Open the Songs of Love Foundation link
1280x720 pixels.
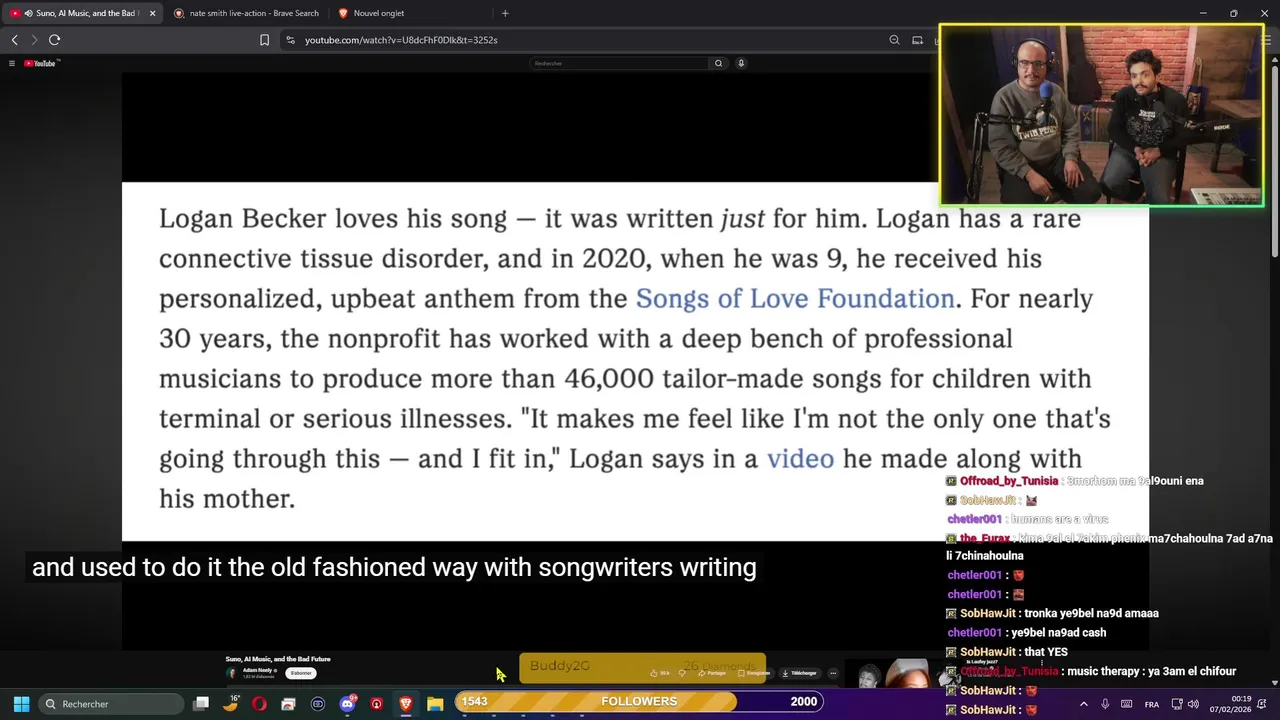[795, 298]
